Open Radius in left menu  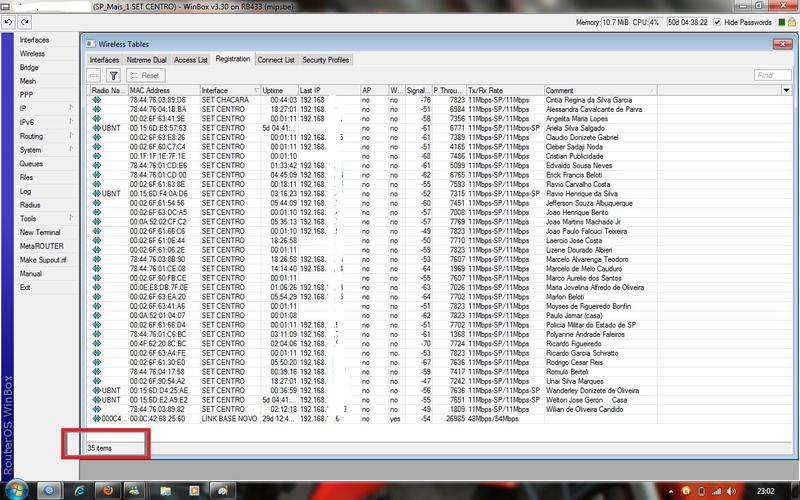(x=30, y=205)
